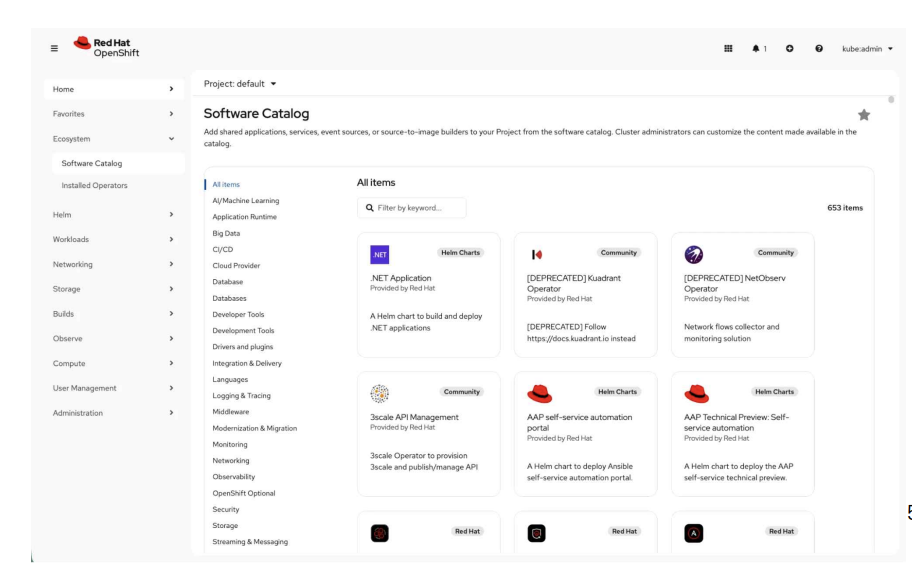The image size is (912, 578).
Task: Click the Filter by keyword input field
Action: [411, 208]
